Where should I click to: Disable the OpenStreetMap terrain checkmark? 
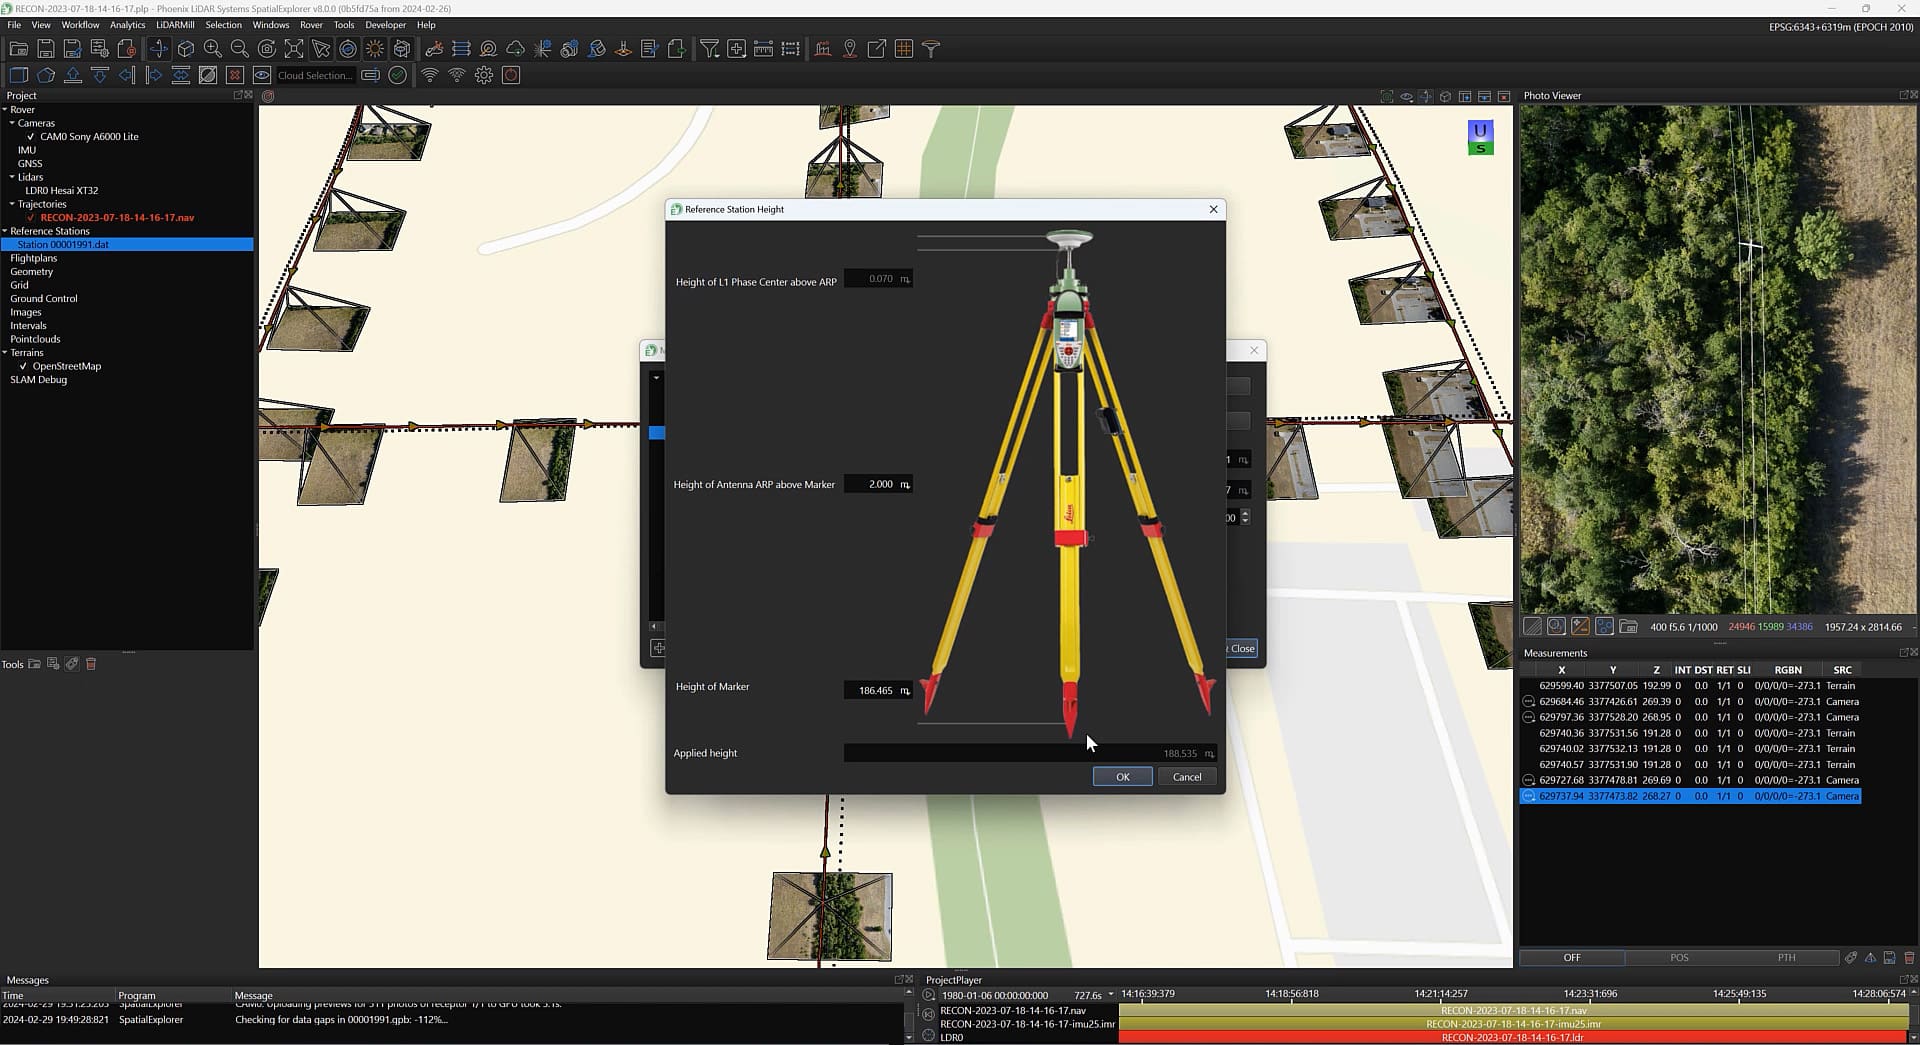pyautogui.click(x=24, y=366)
